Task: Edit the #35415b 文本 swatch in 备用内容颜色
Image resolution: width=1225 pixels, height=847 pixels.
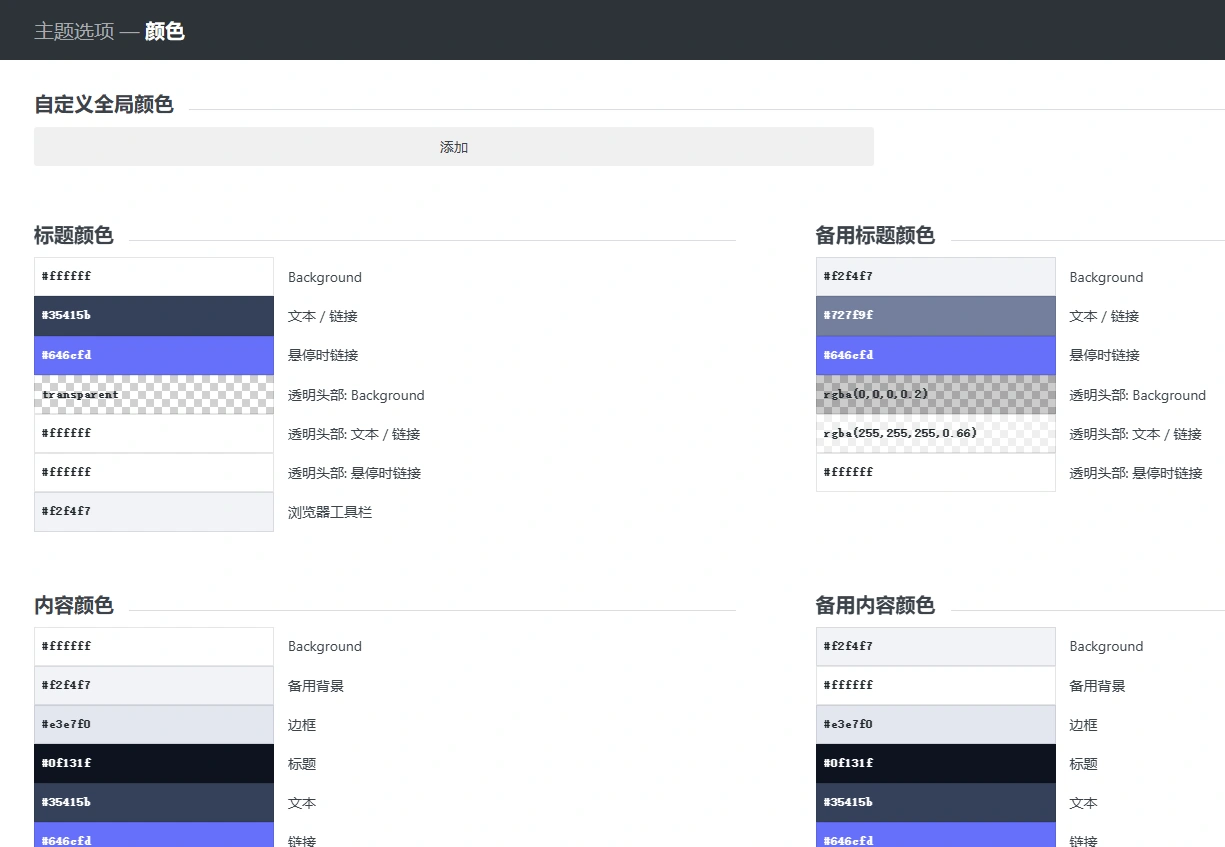Action: [935, 802]
